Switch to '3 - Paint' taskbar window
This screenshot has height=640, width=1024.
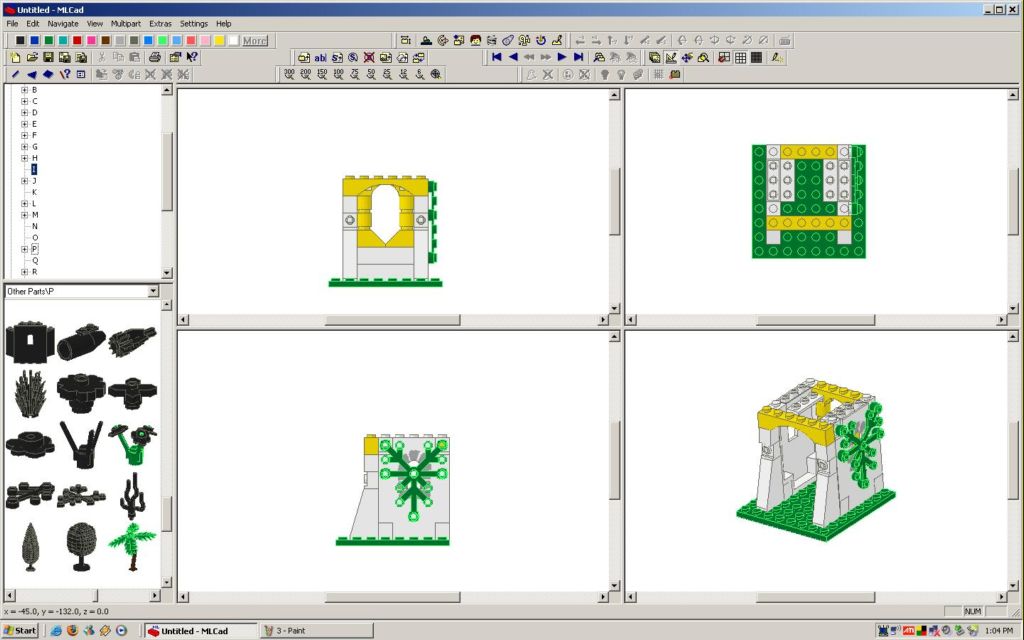pos(317,630)
